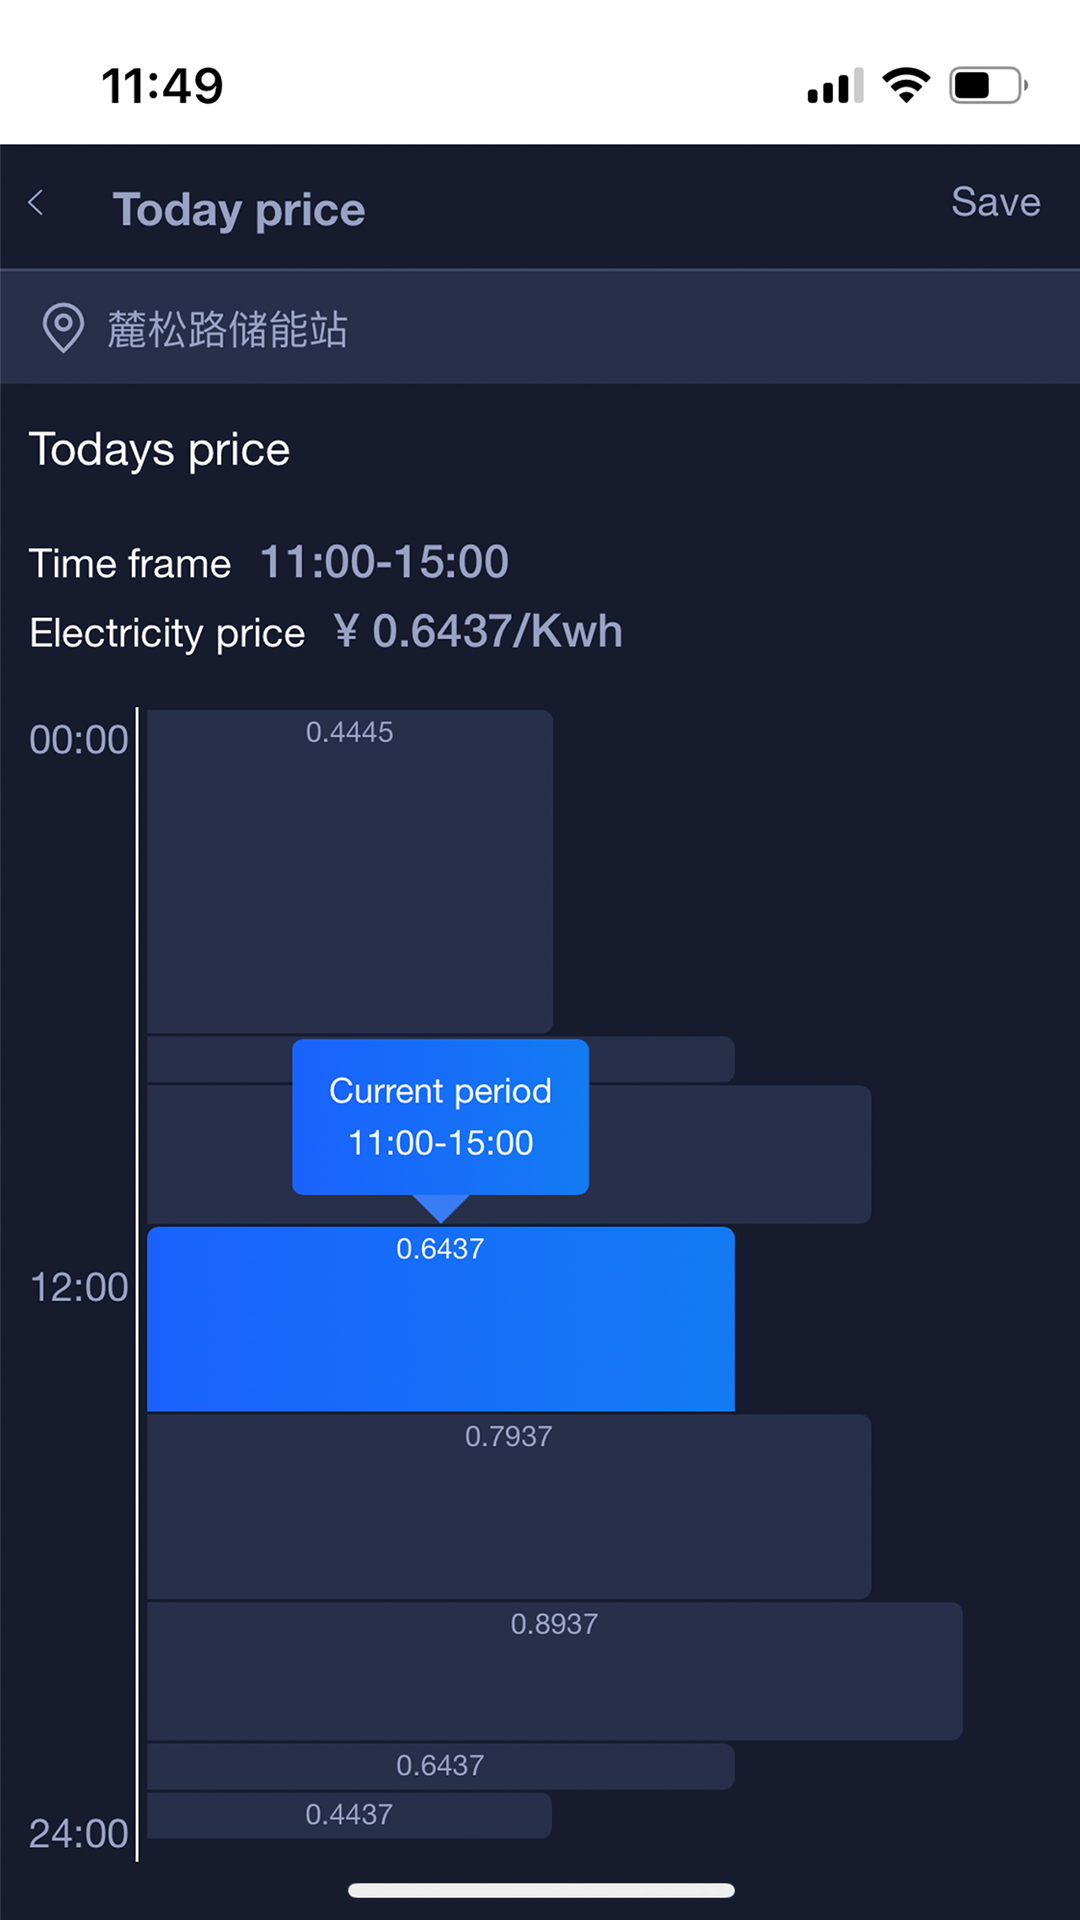
Task: Tap the ¥ 0.6437/Kwh electricity price
Action: coord(478,632)
